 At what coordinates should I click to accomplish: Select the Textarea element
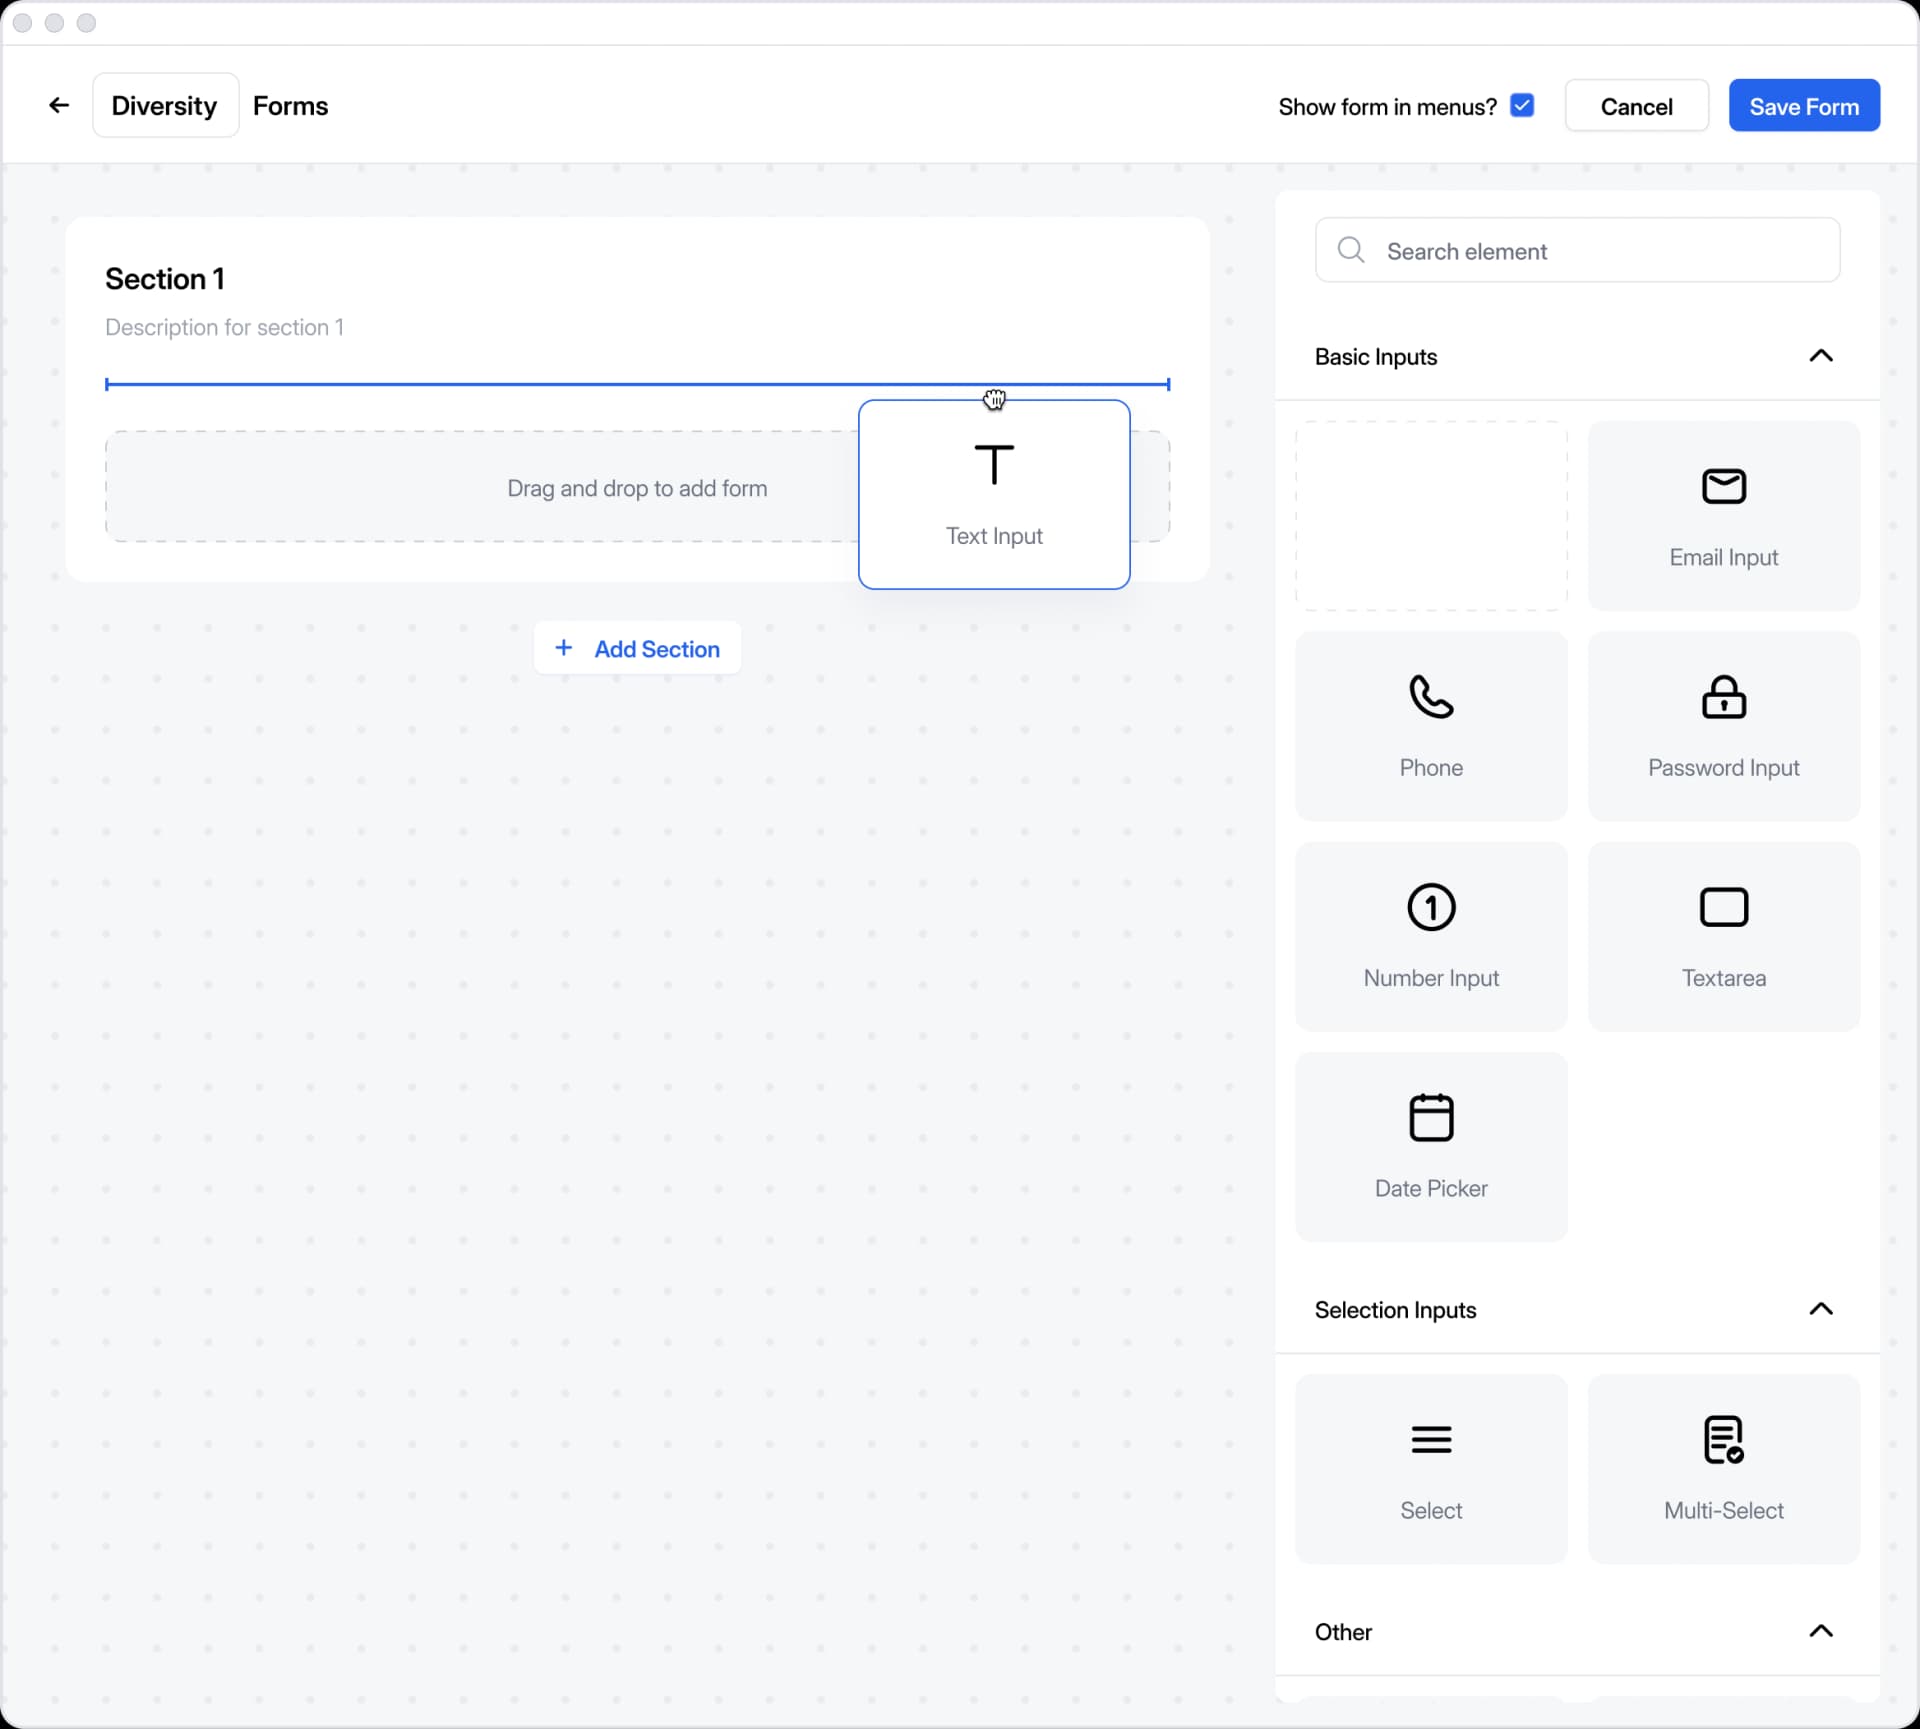[x=1723, y=937]
